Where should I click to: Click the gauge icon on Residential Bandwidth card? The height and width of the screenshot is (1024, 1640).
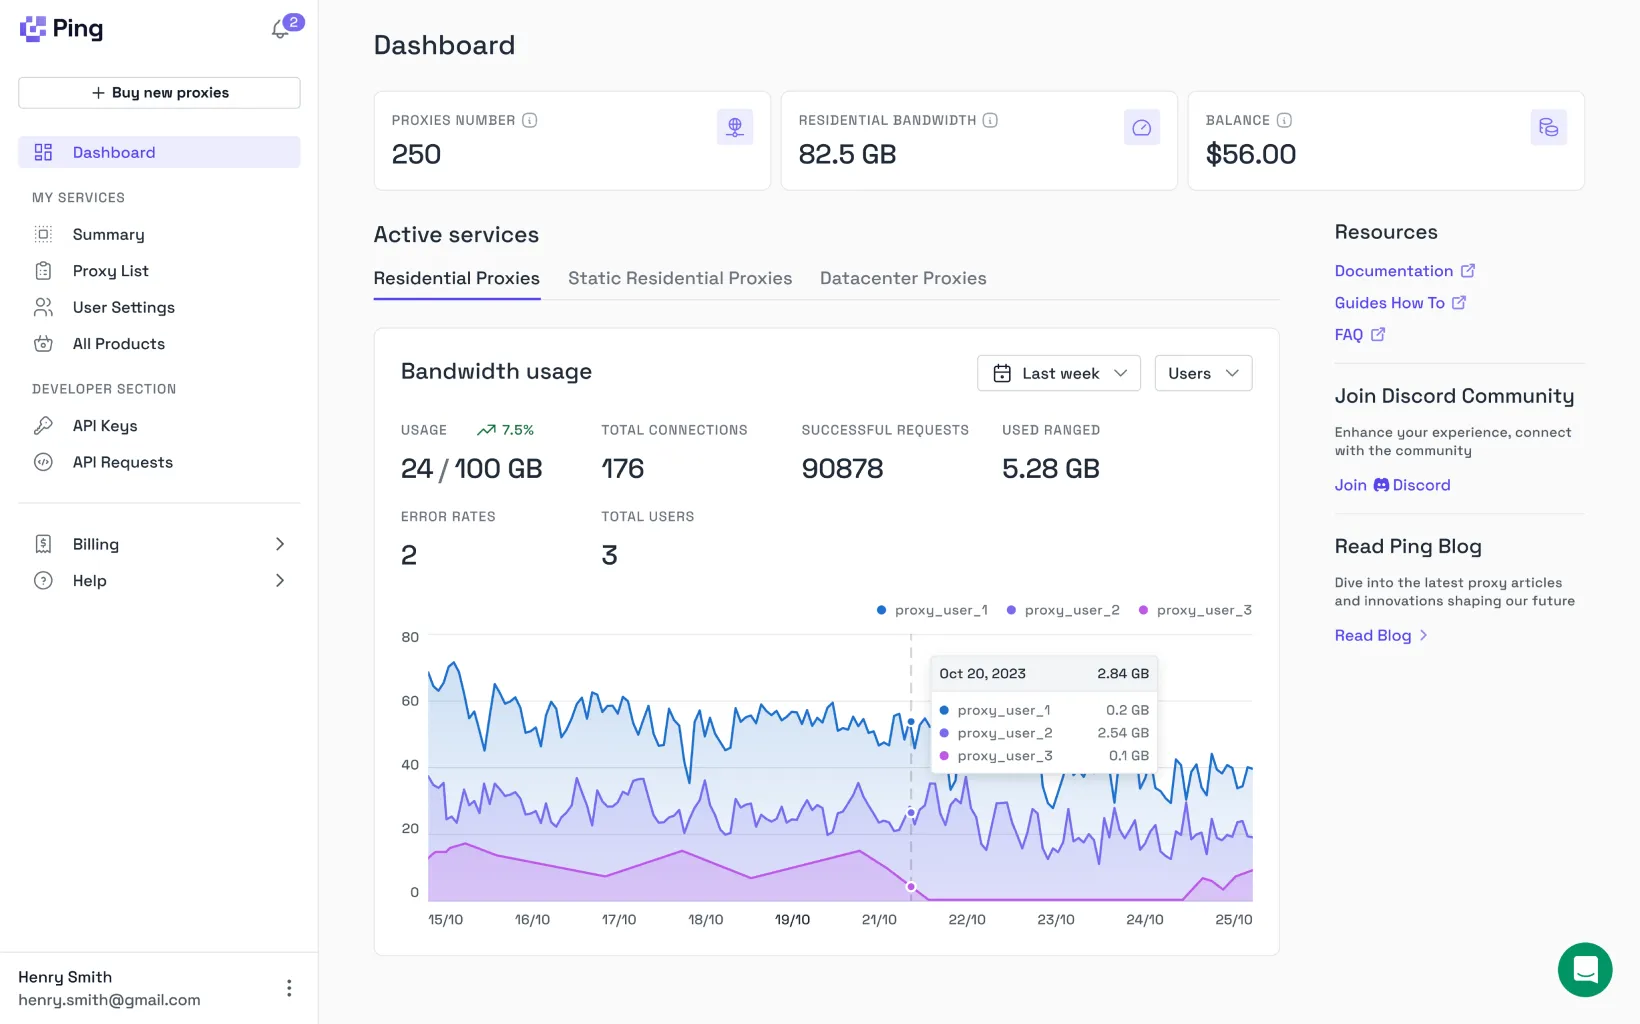pos(1142,127)
